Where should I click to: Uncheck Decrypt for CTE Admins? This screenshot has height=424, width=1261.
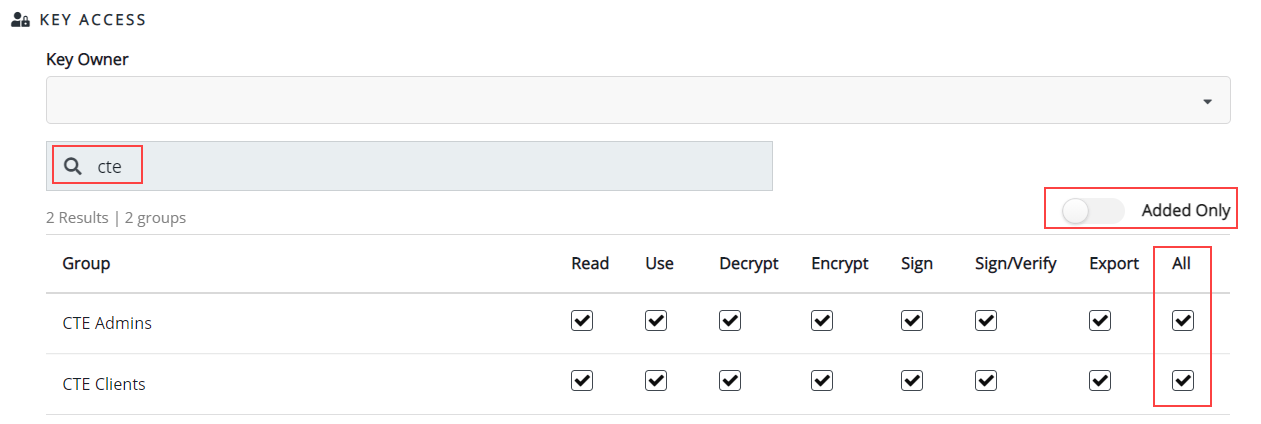(730, 321)
